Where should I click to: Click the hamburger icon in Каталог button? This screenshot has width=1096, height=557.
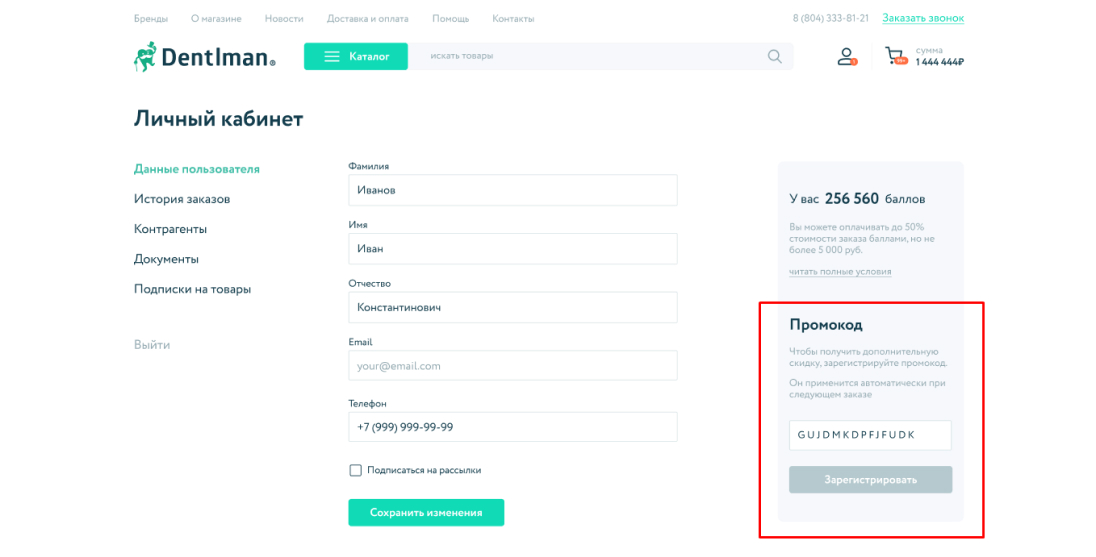332,57
